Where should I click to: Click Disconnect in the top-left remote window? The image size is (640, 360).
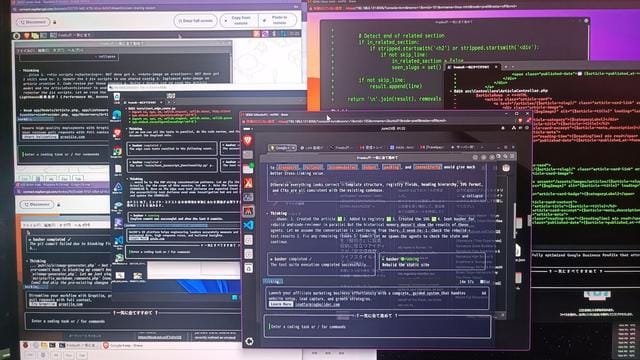click(33, 22)
